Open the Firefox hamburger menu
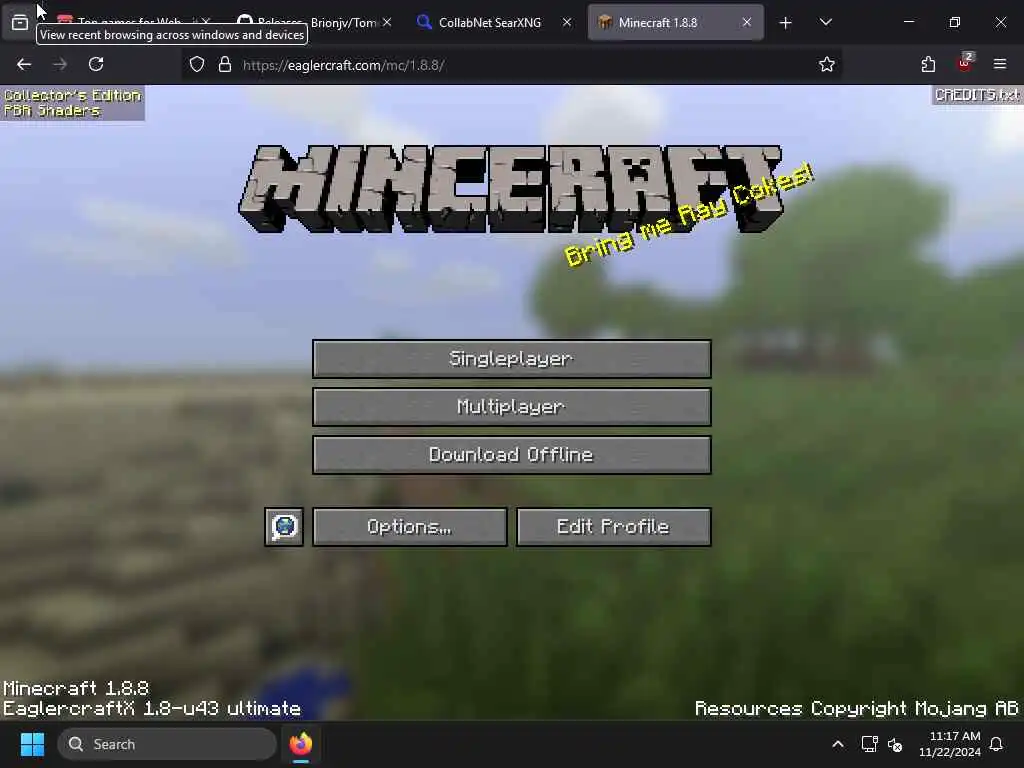Screen dimensions: 1024x768 click(x=1000, y=64)
